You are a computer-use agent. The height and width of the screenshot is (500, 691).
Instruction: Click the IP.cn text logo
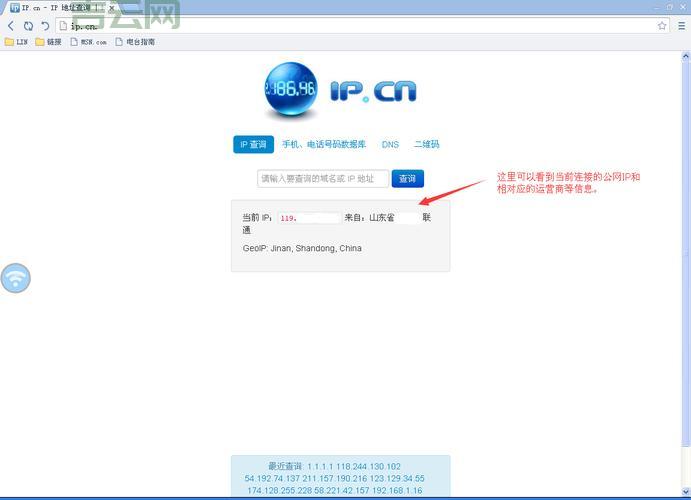[x=373, y=91]
